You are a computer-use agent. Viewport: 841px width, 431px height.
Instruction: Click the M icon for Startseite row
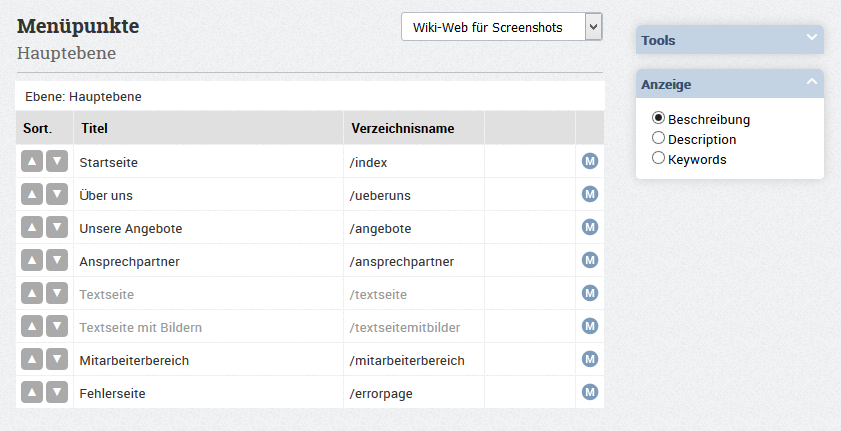coord(590,161)
